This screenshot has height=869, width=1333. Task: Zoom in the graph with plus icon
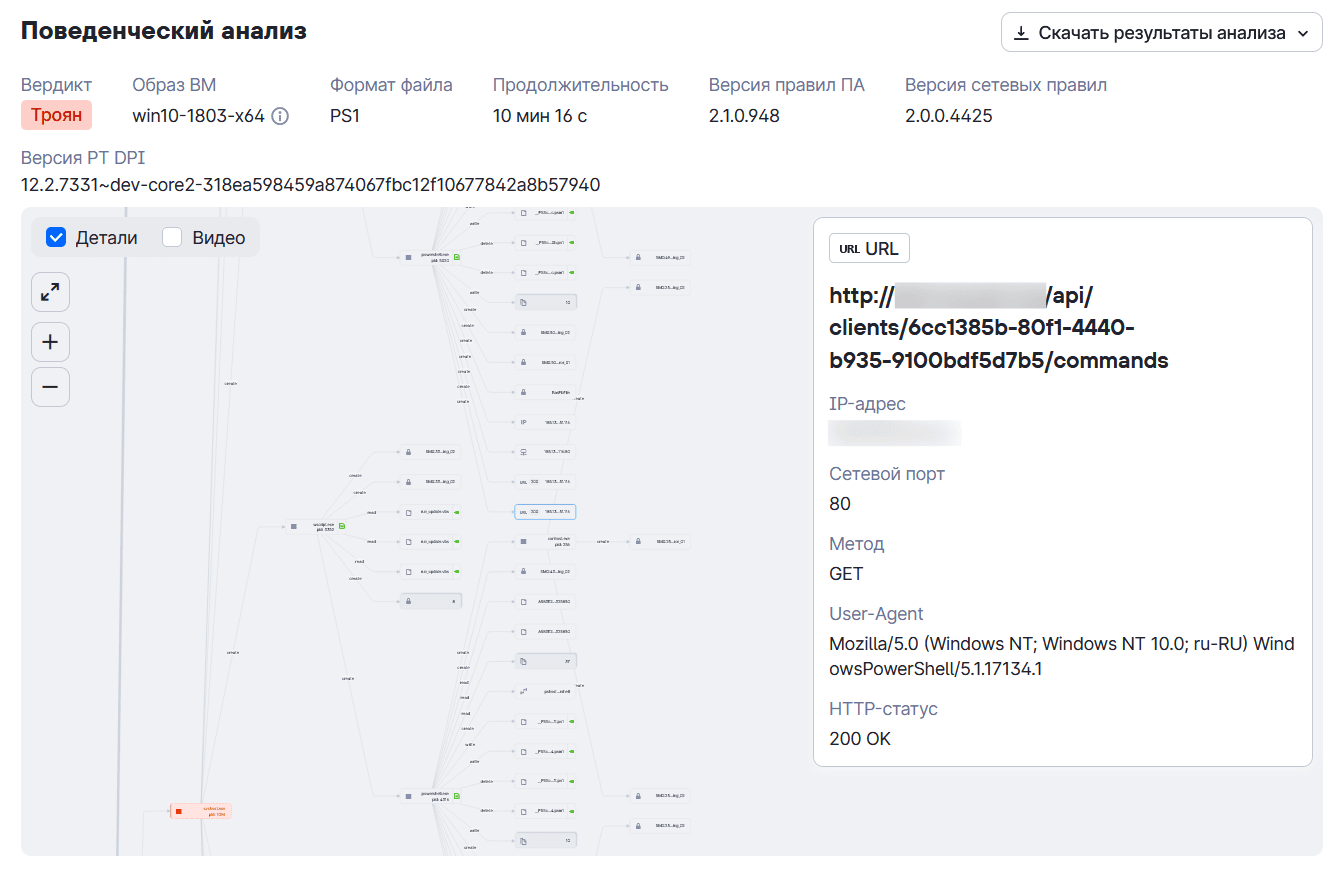[50, 342]
